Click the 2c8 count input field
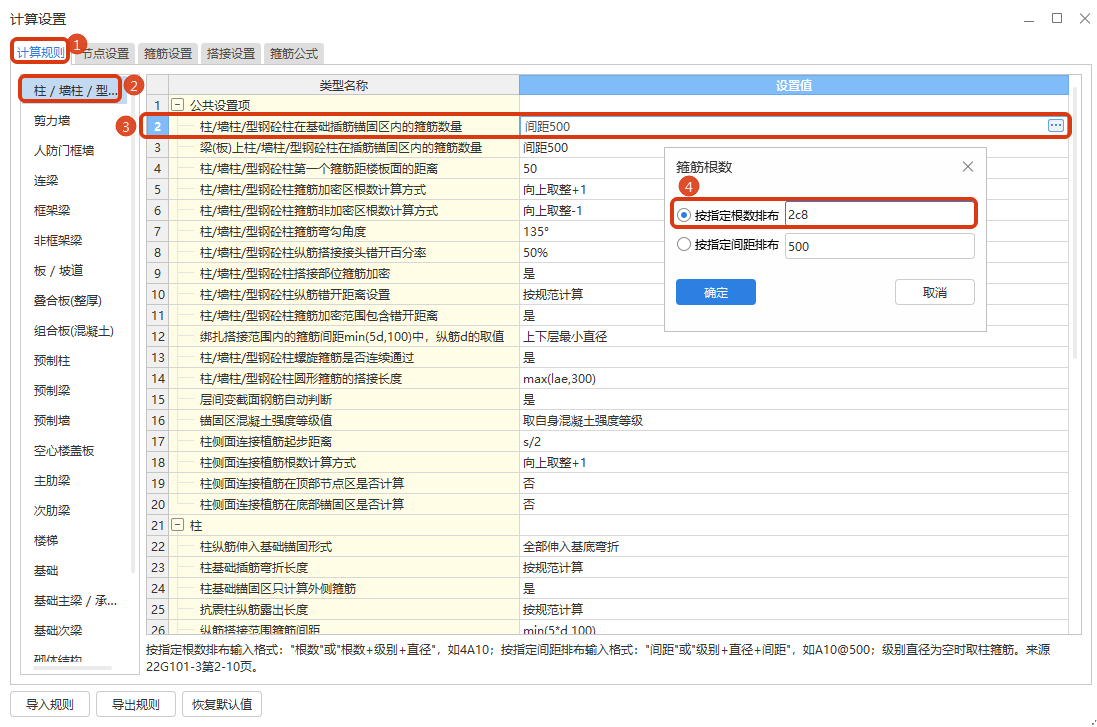The height and width of the screenshot is (727, 1097). tap(879, 215)
